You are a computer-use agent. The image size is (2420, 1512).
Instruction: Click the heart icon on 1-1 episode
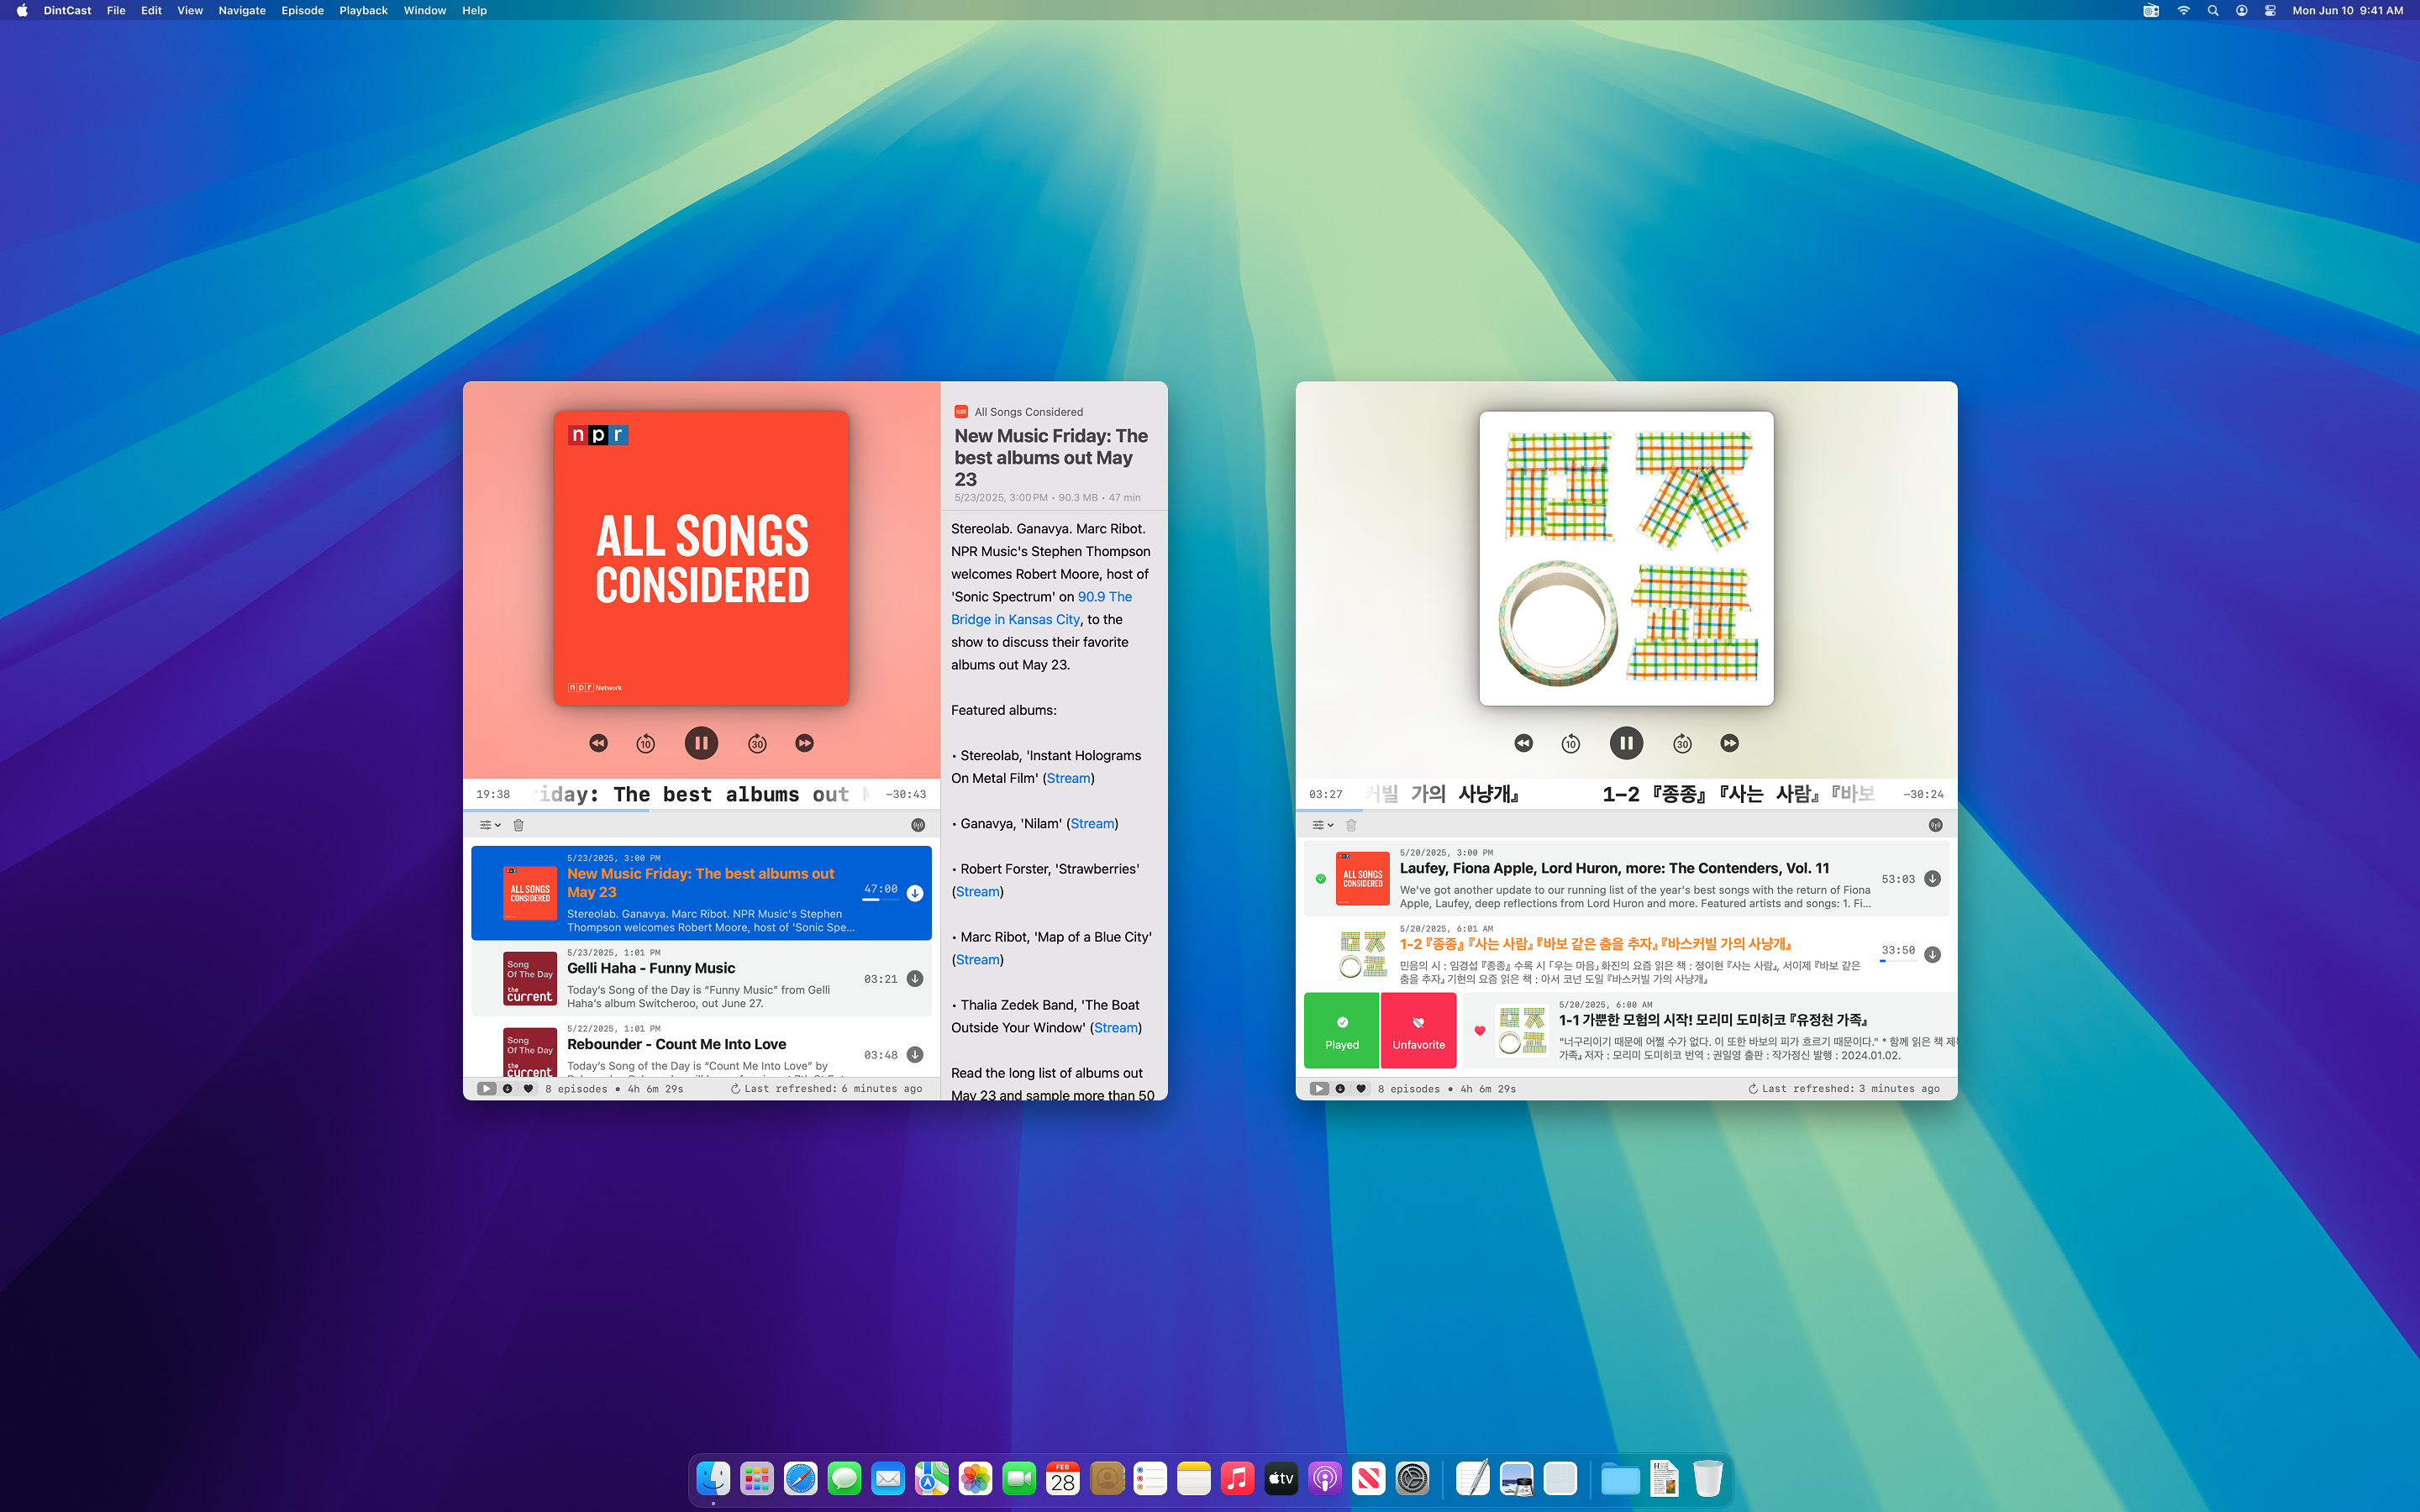point(1480,1031)
